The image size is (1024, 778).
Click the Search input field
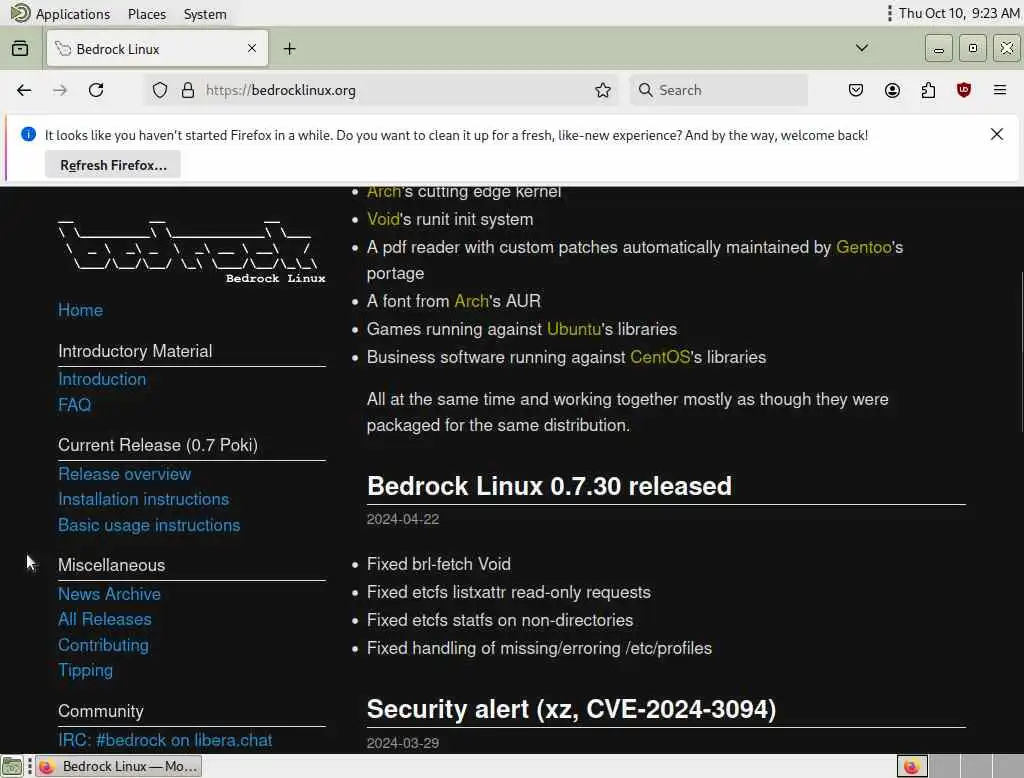tap(718, 90)
